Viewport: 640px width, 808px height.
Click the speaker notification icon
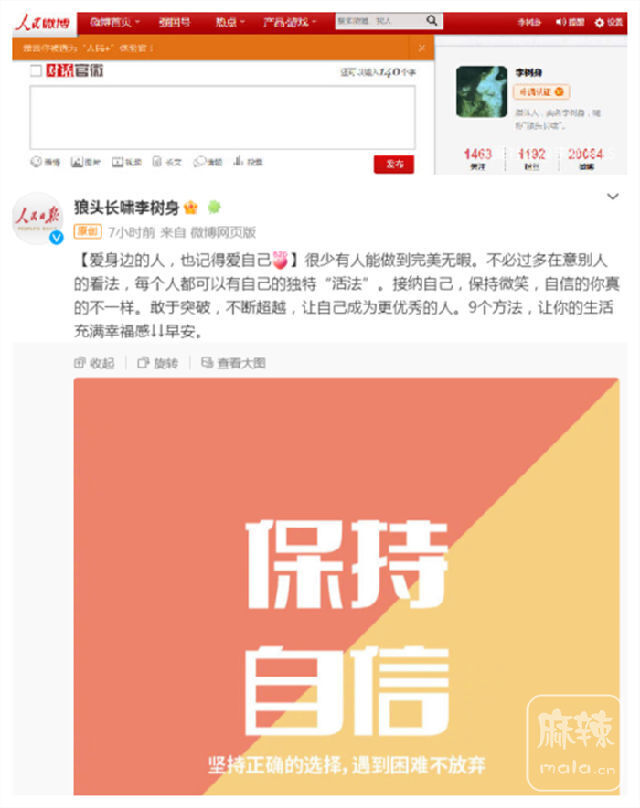[561, 22]
